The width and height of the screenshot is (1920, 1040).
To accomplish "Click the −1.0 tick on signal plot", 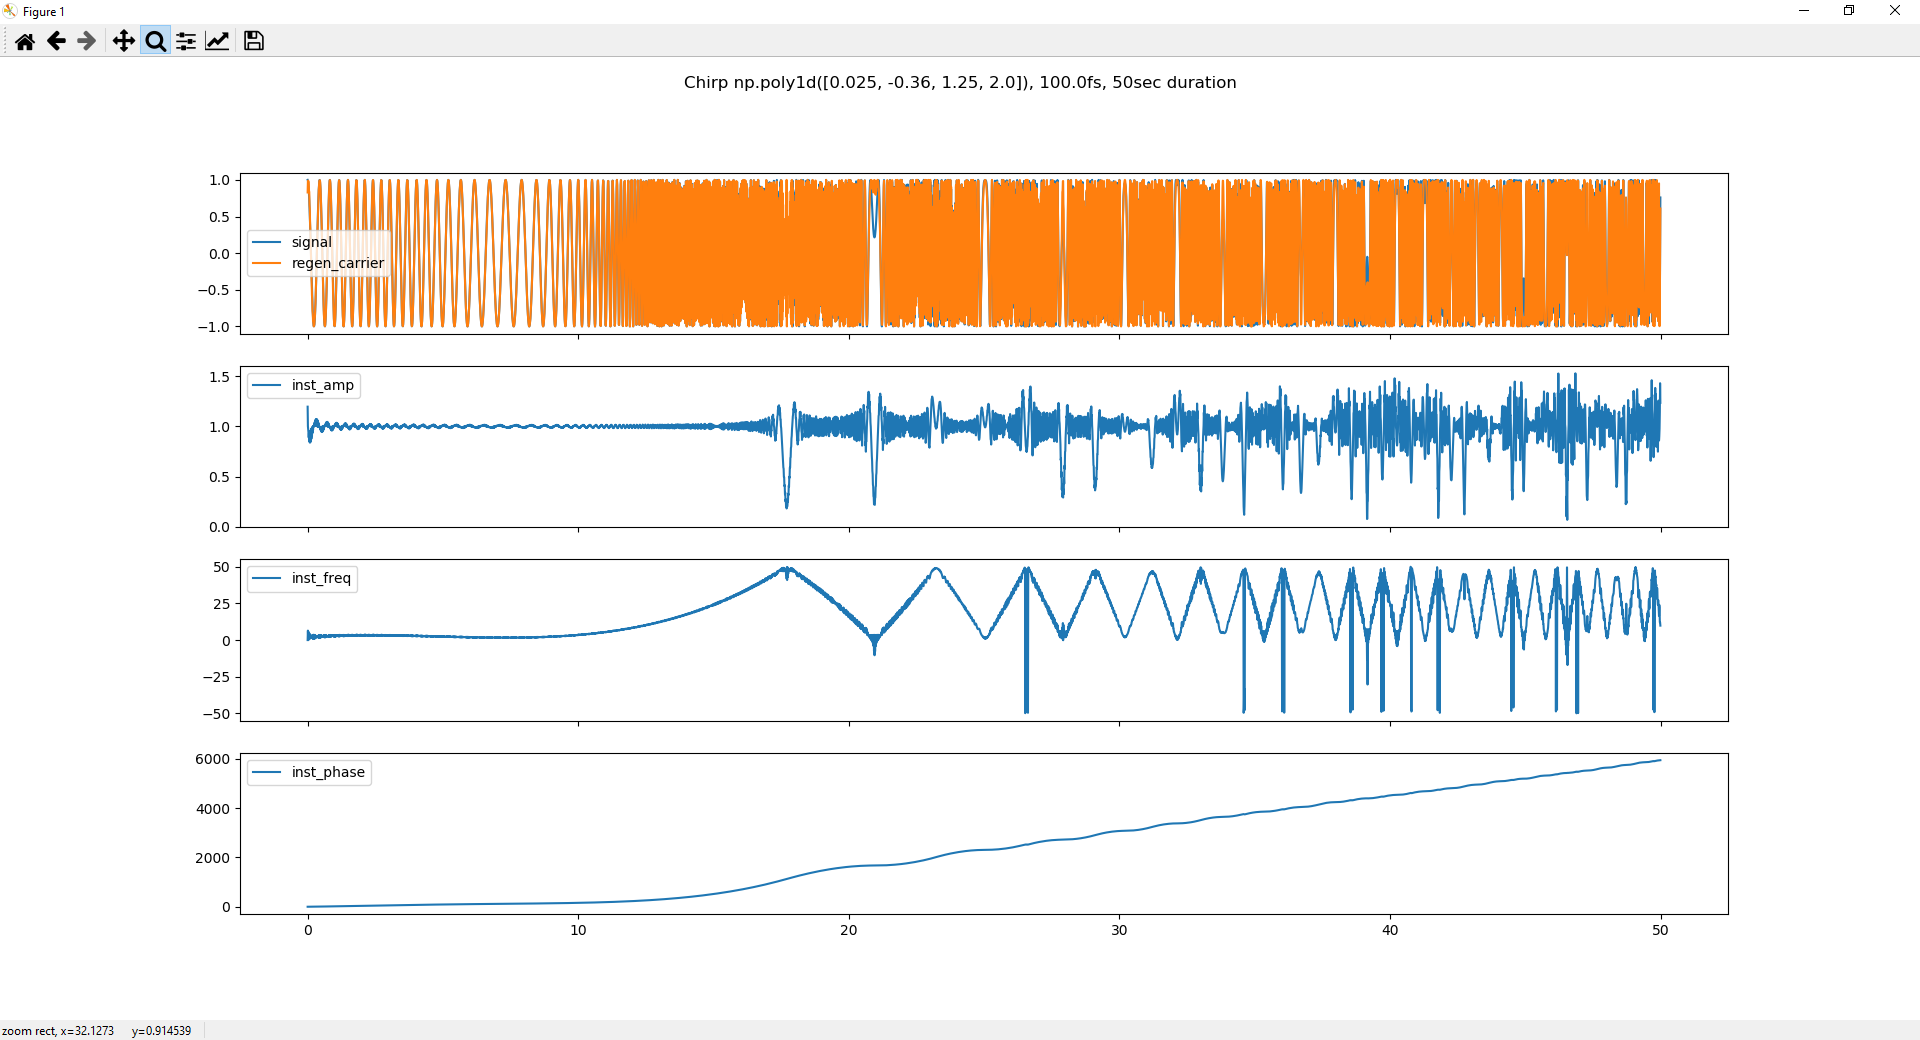I will [213, 327].
